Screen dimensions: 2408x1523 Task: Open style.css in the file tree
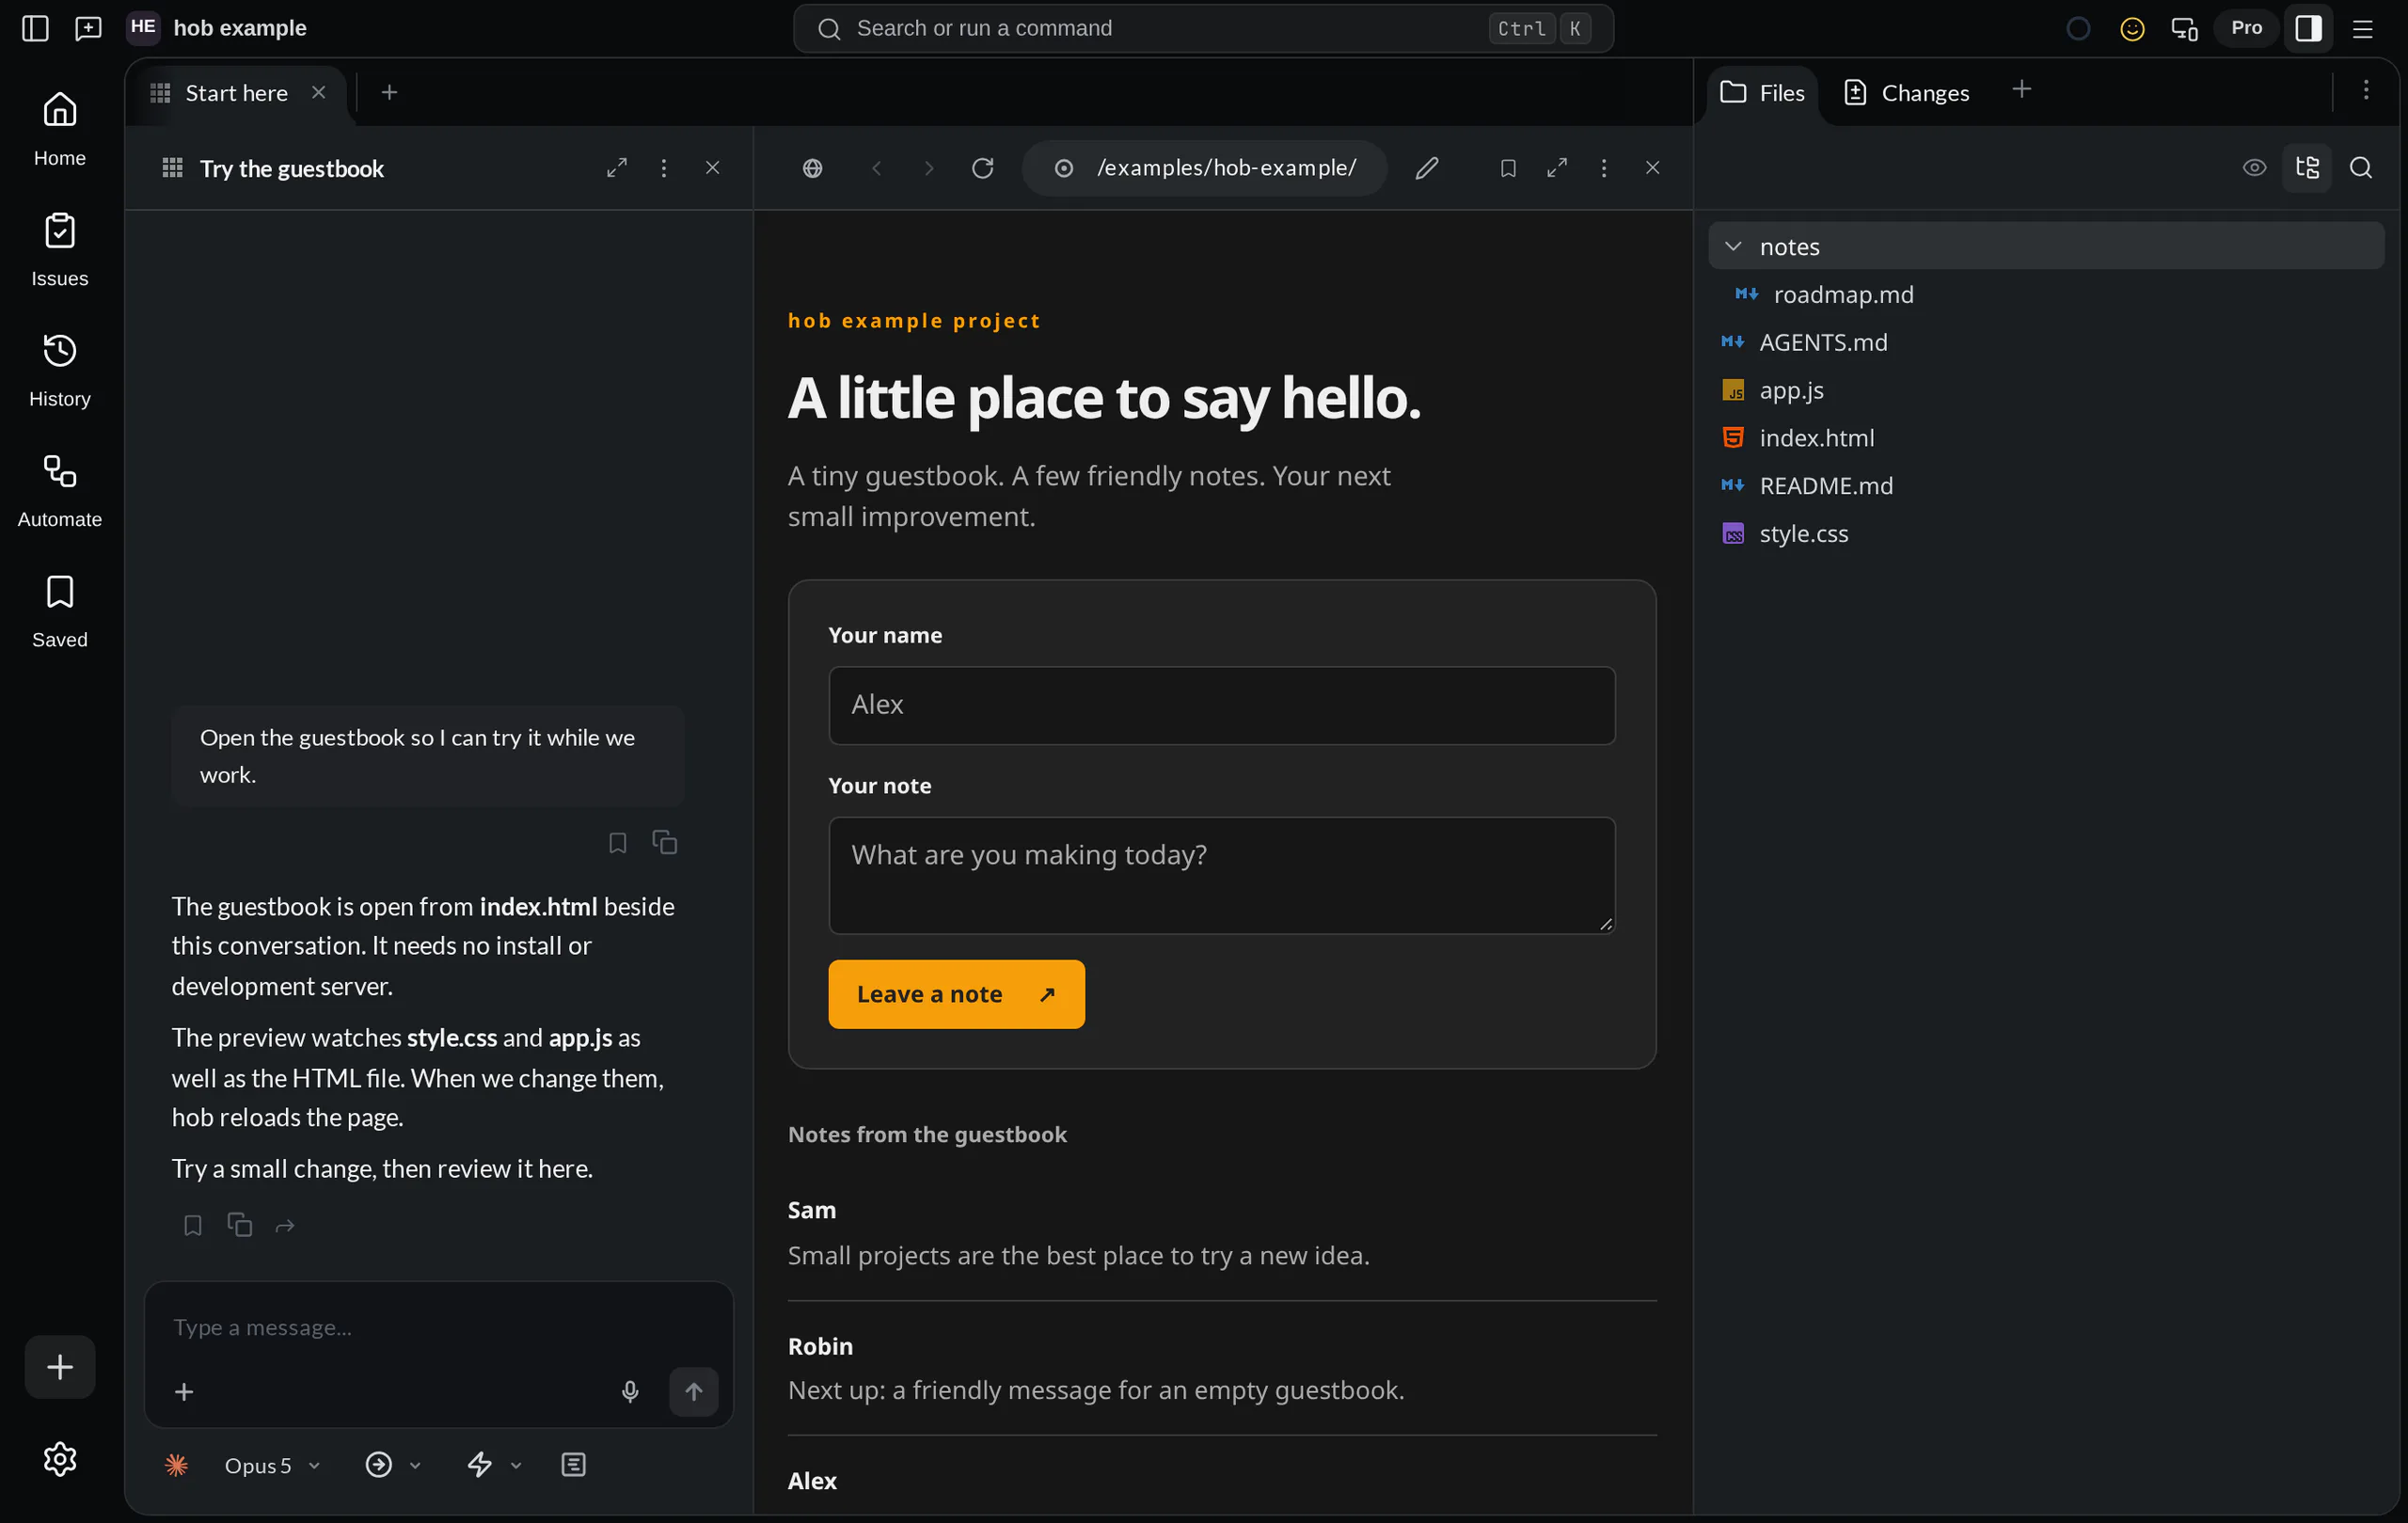click(x=2046, y=534)
